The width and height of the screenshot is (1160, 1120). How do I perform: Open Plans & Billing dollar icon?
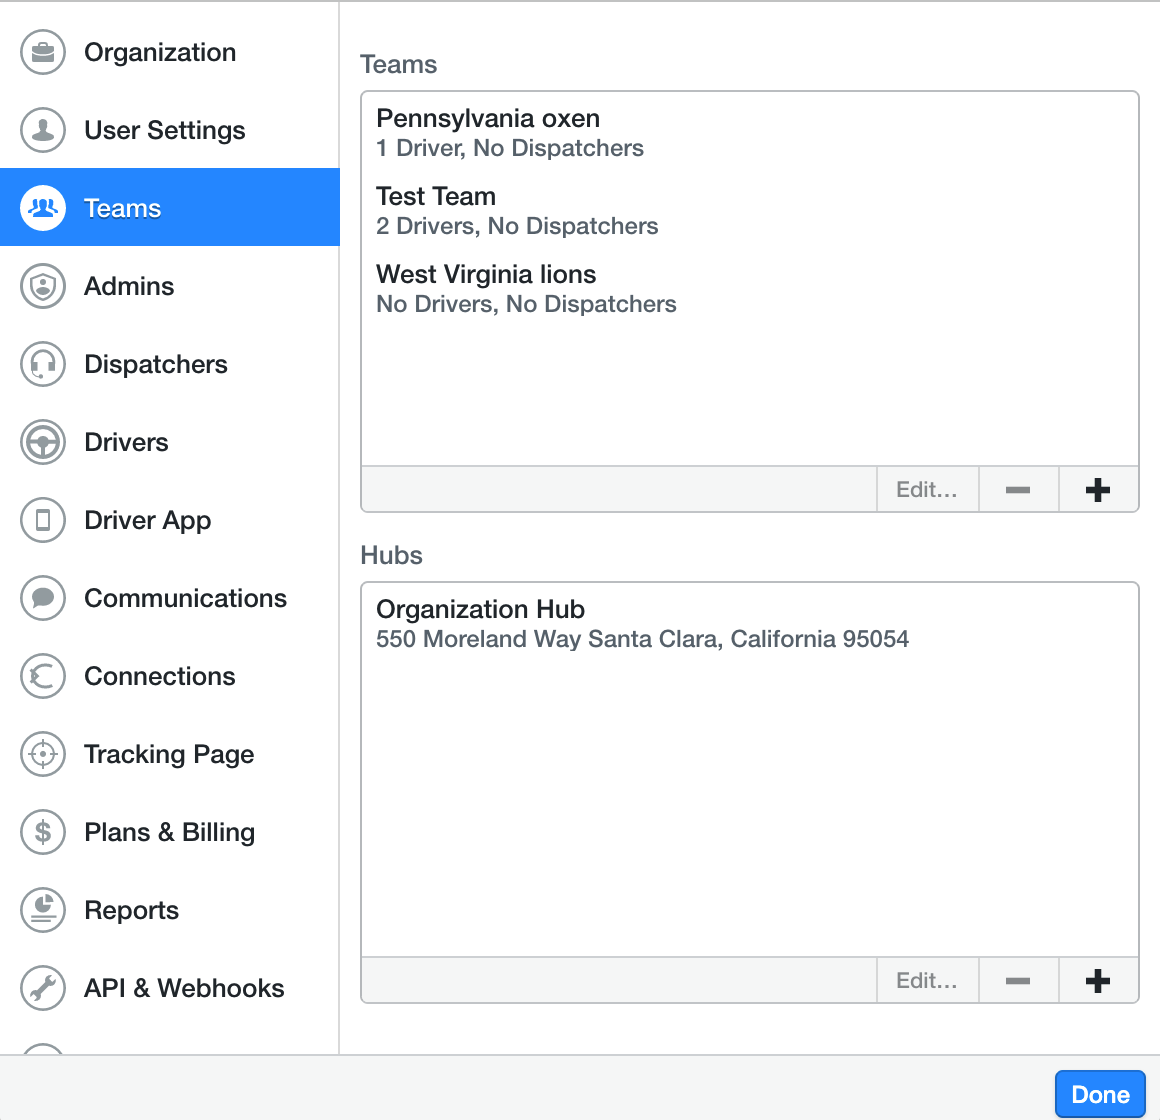(x=43, y=832)
